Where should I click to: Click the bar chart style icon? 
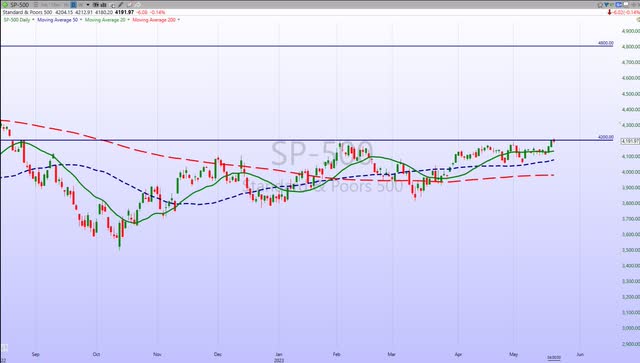pyautogui.click(x=104, y=5)
